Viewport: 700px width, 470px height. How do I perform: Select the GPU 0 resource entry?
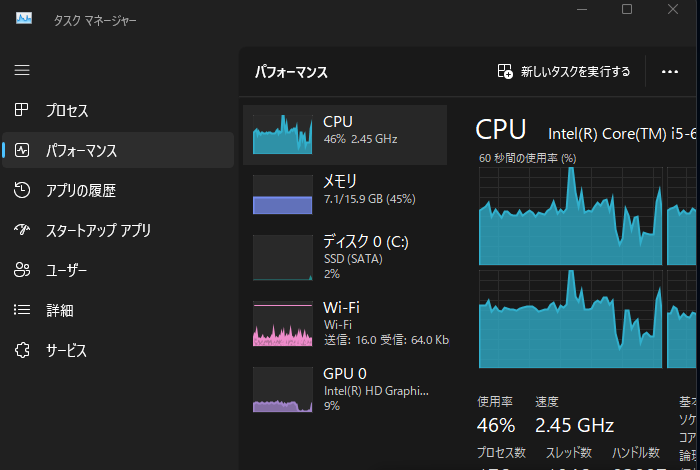click(345, 389)
